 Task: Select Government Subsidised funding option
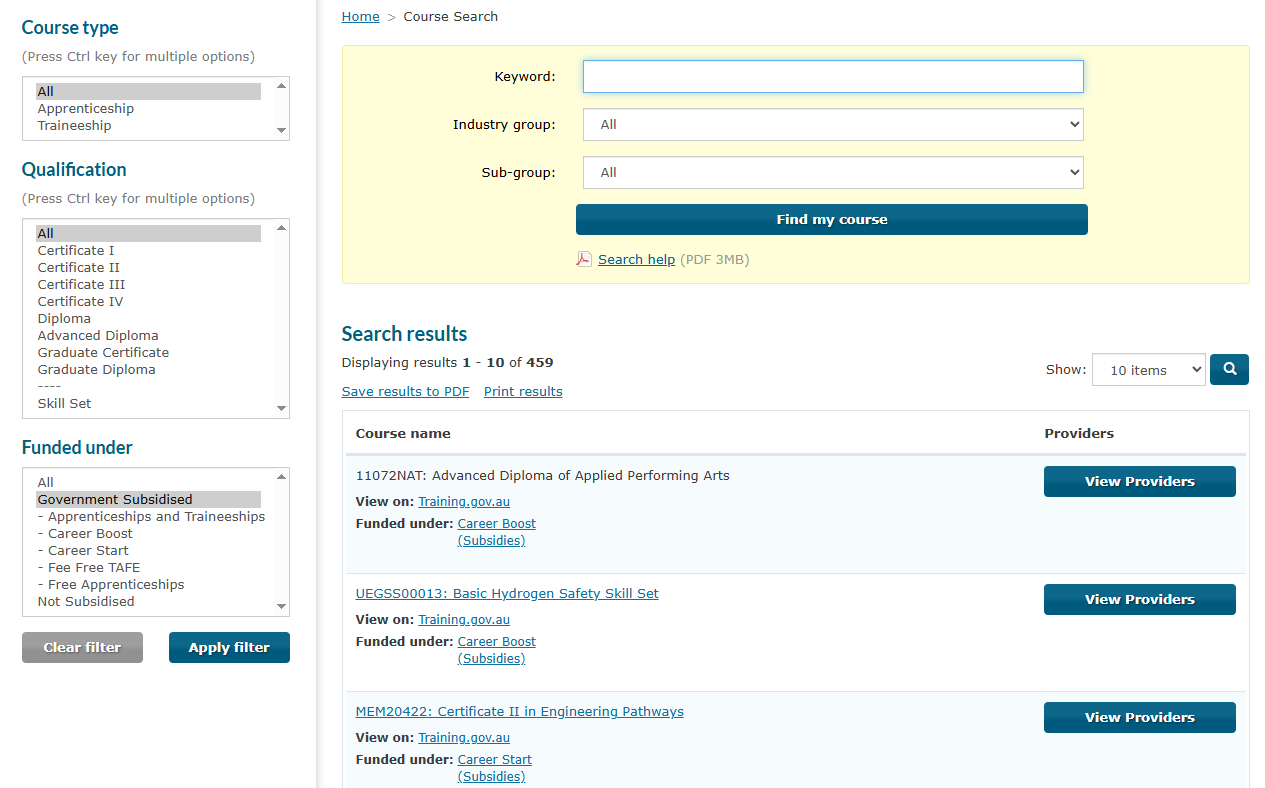click(149, 500)
